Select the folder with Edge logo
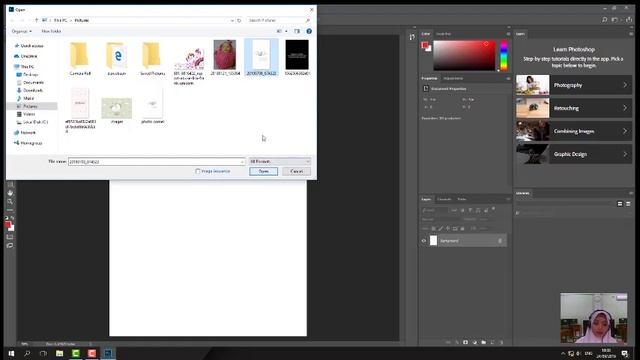 (116, 58)
